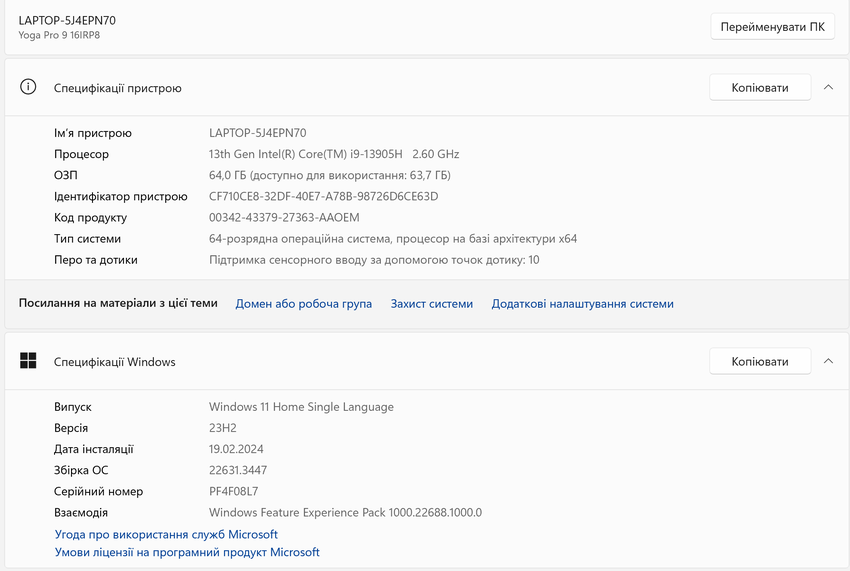Click the Ідентифікатор пристрою value
The height and width of the screenshot is (571, 850).
[x=323, y=196]
